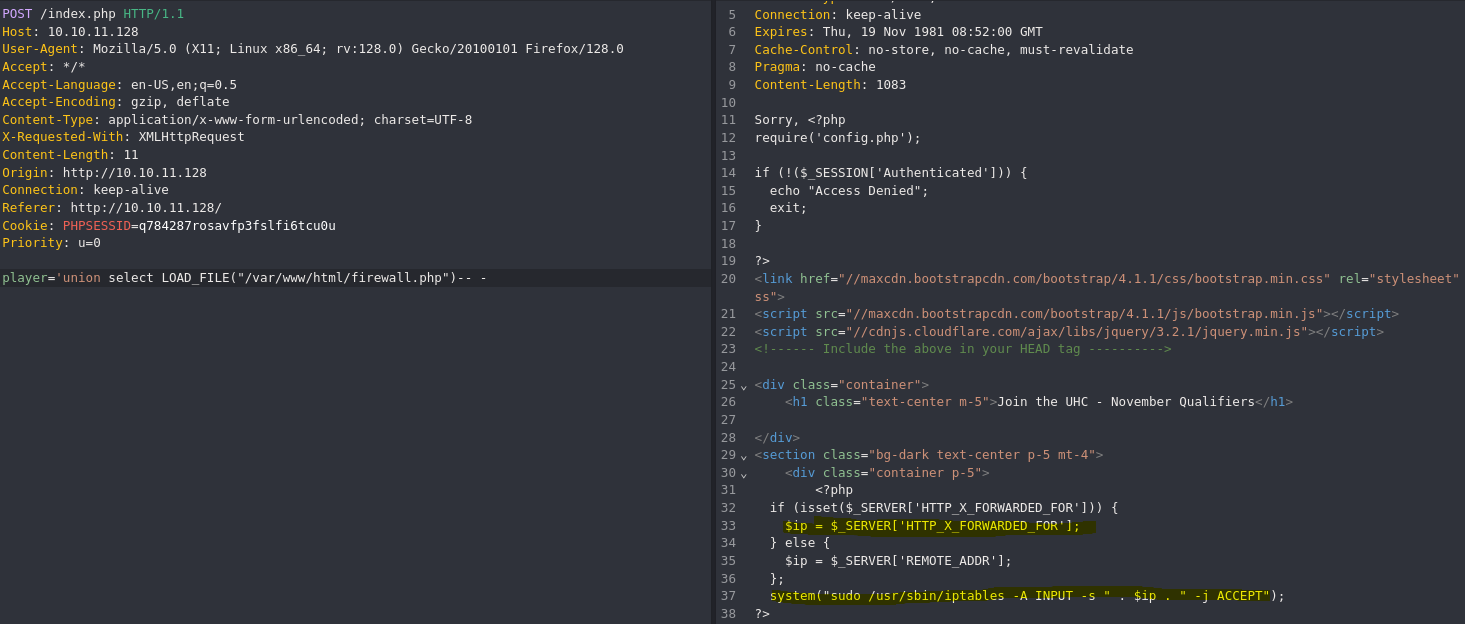
Task: Click Connection: keep-alive in the request pane
Action: coord(85,190)
